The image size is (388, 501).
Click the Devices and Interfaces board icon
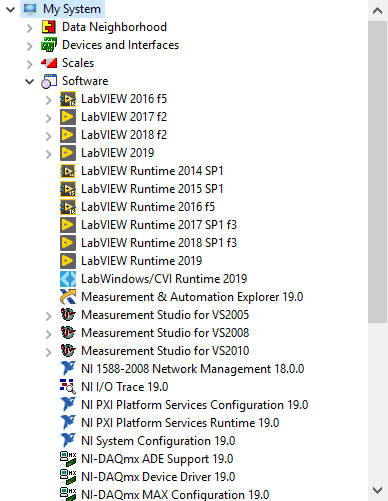point(49,45)
